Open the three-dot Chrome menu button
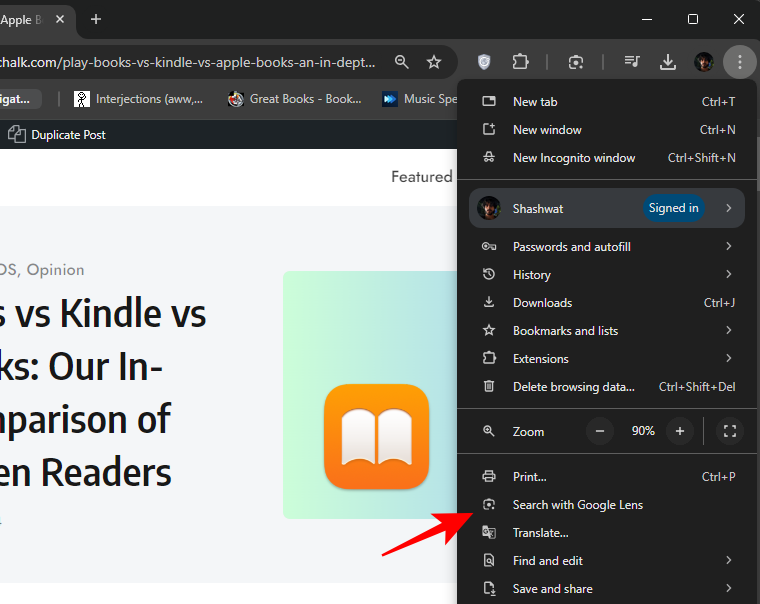 coord(739,62)
